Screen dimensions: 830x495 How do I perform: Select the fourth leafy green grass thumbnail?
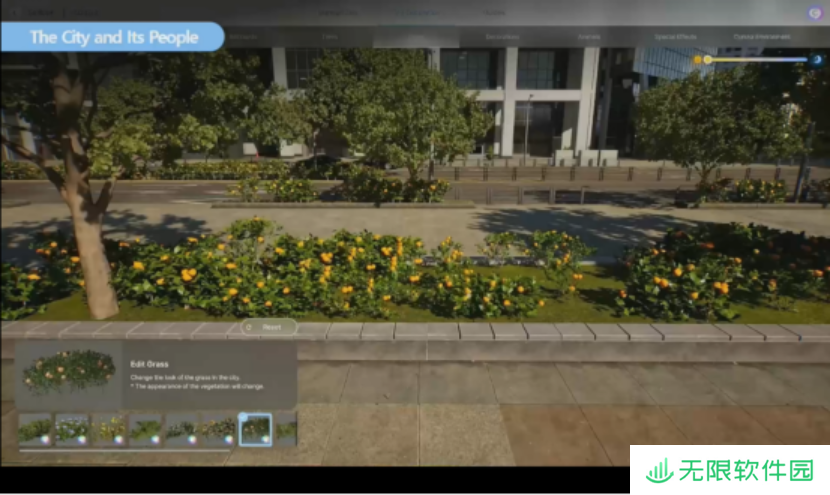pos(146,429)
